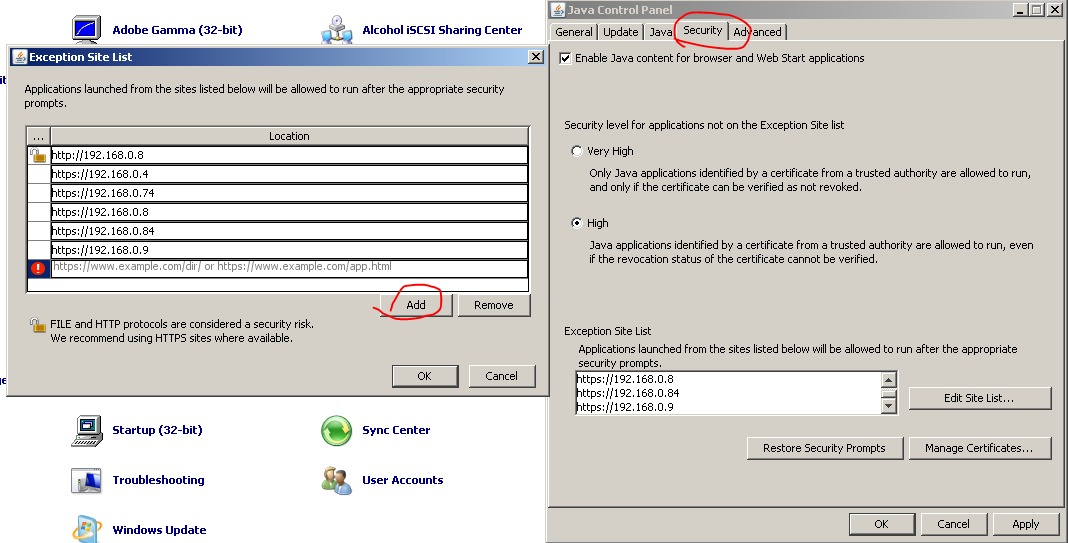This screenshot has height=543, width=1068.
Task: Open Alcohol iSCSI Sharing Center icon
Action: pyautogui.click(x=337, y=30)
